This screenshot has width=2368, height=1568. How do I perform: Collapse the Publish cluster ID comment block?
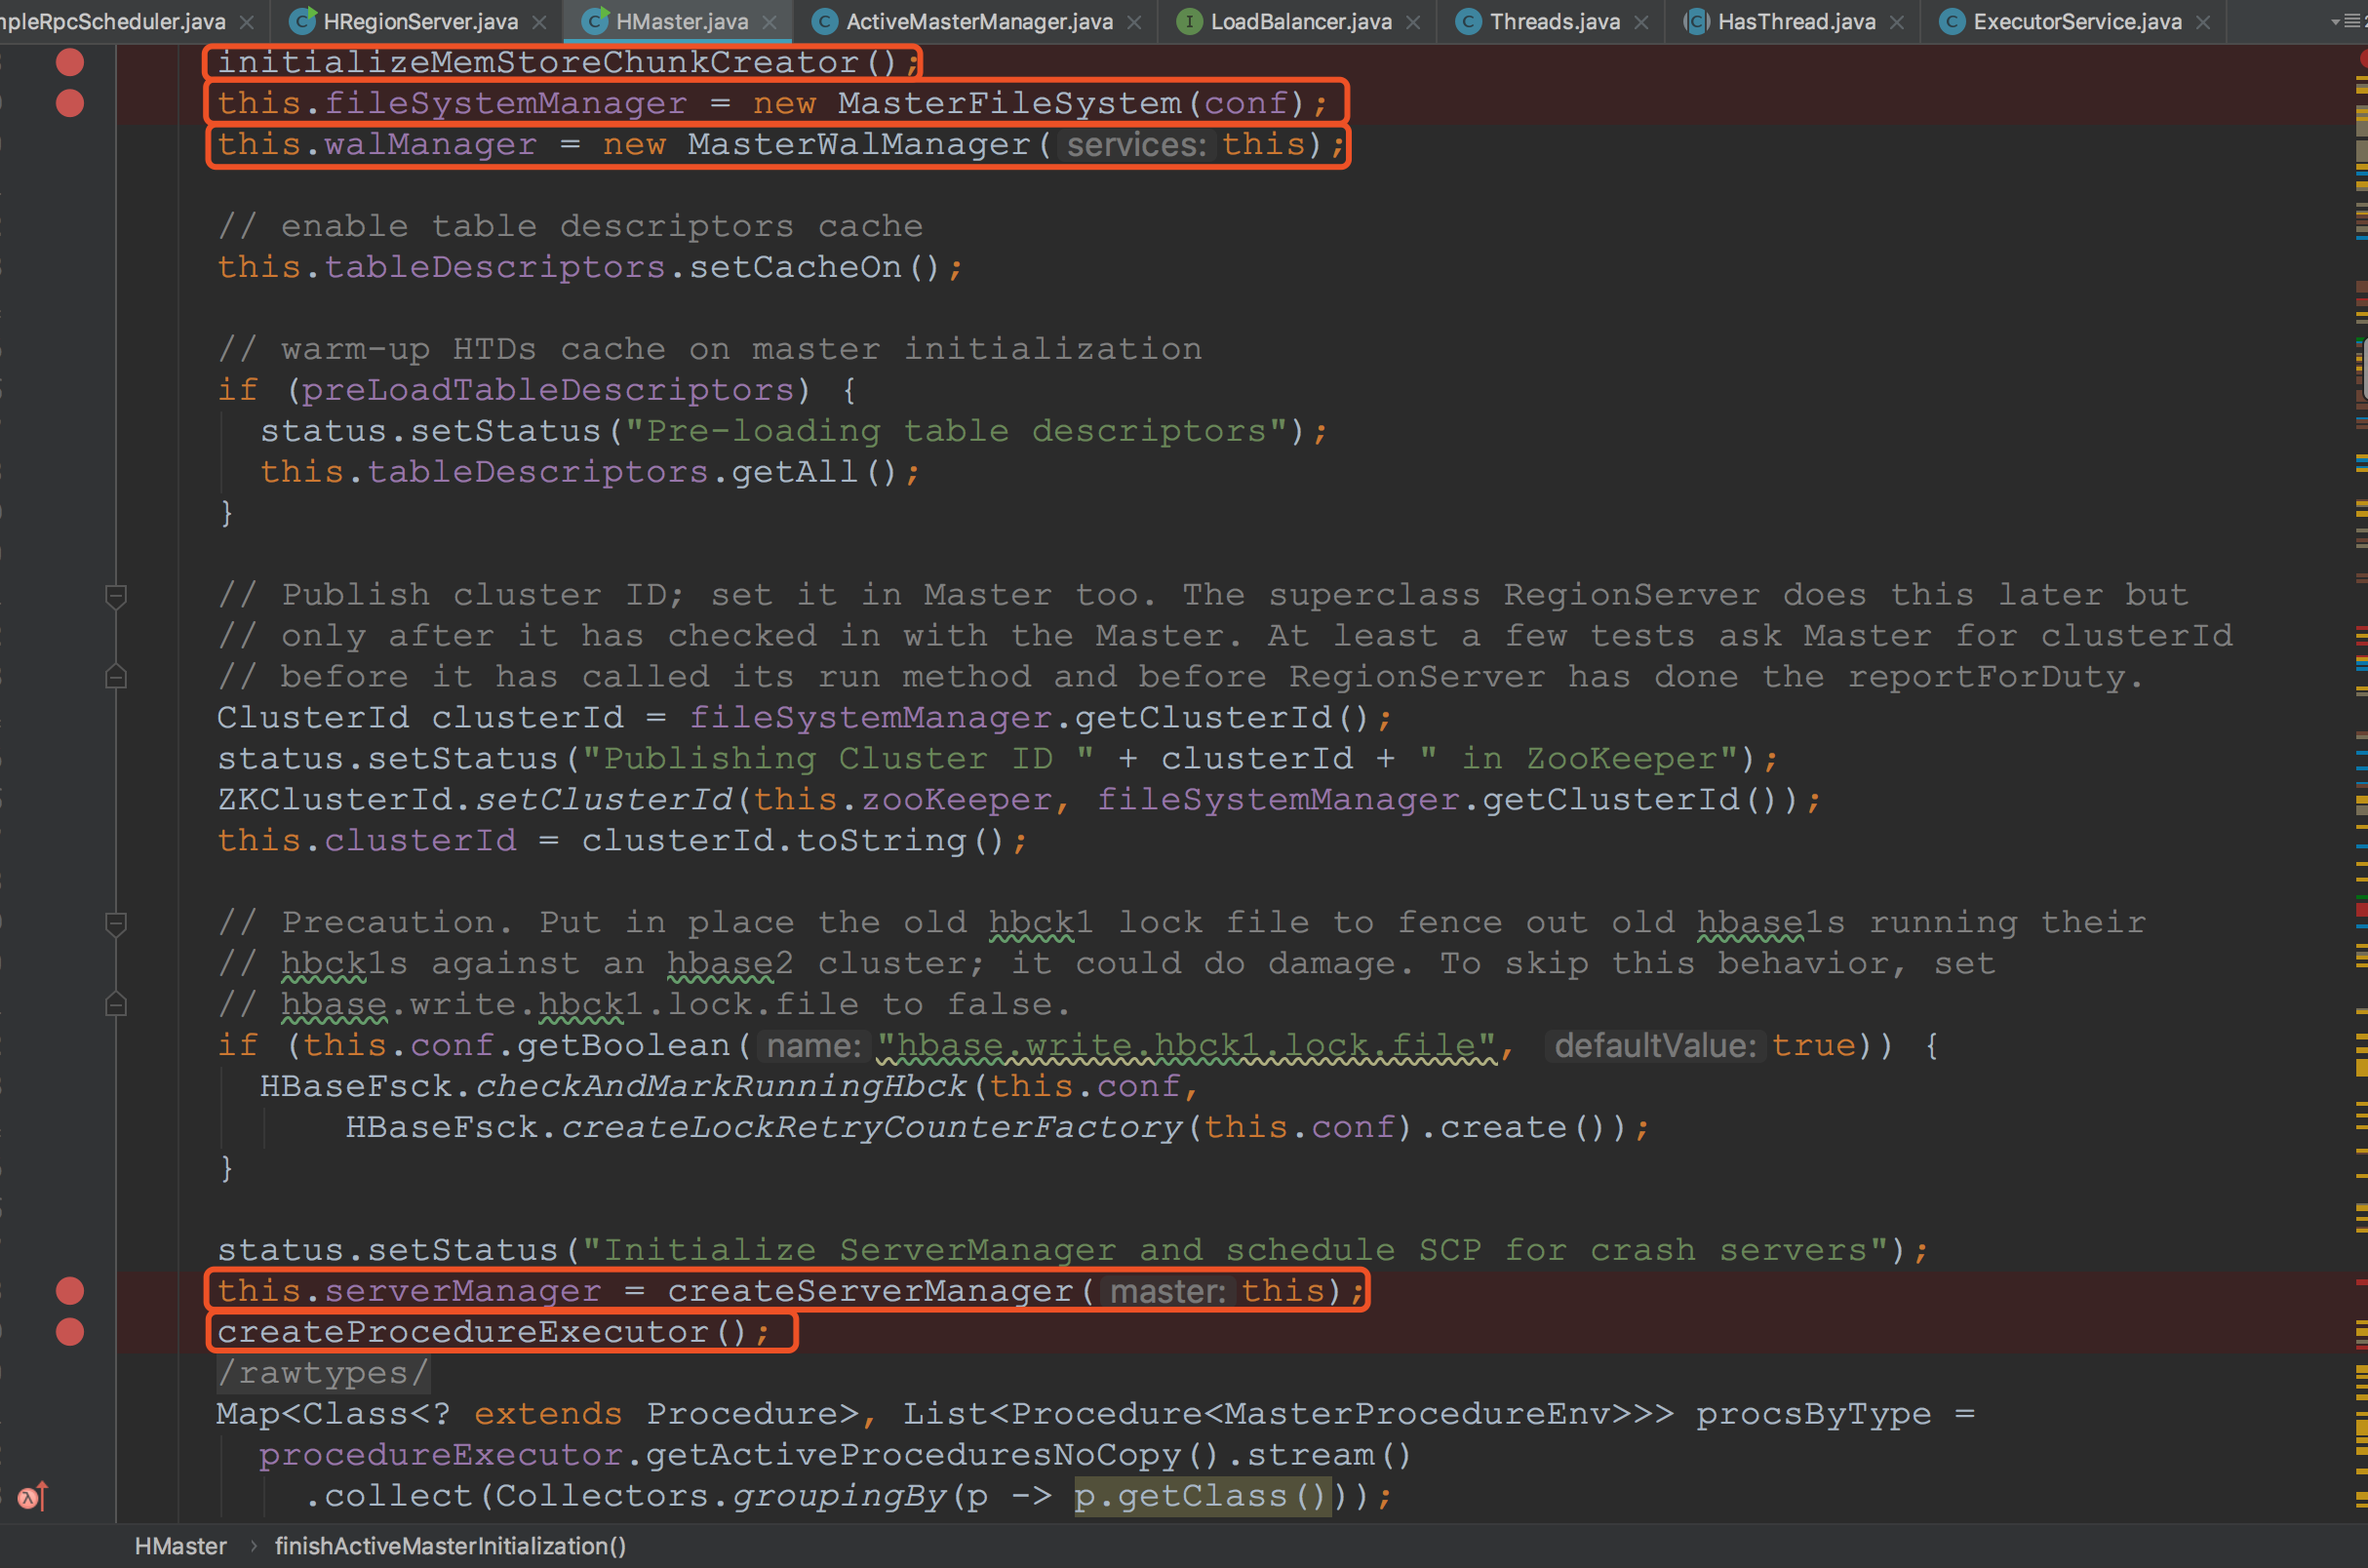click(116, 596)
